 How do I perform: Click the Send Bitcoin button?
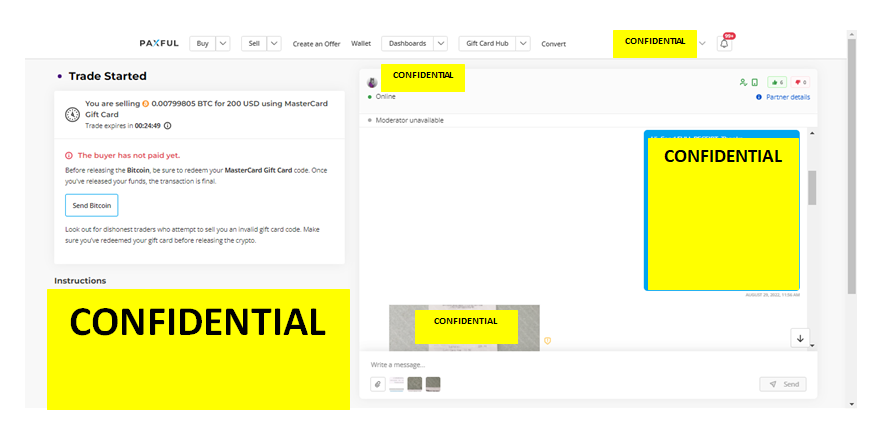pyautogui.click(x=92, y=206)
